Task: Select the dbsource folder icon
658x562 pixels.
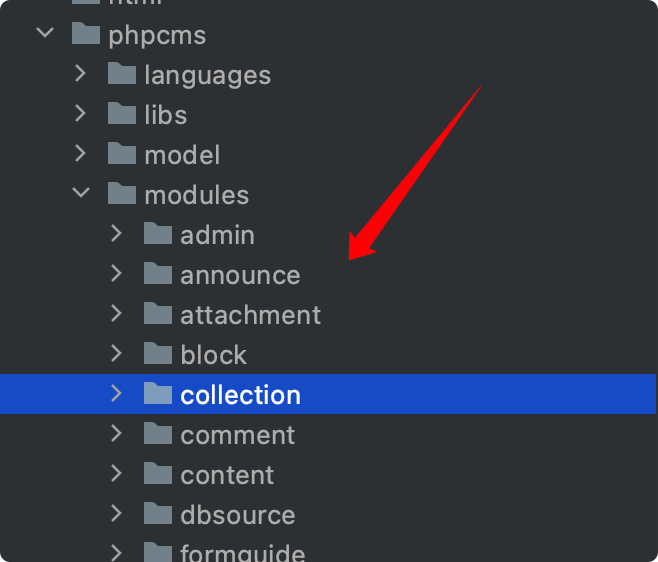Action: [158, 513]
